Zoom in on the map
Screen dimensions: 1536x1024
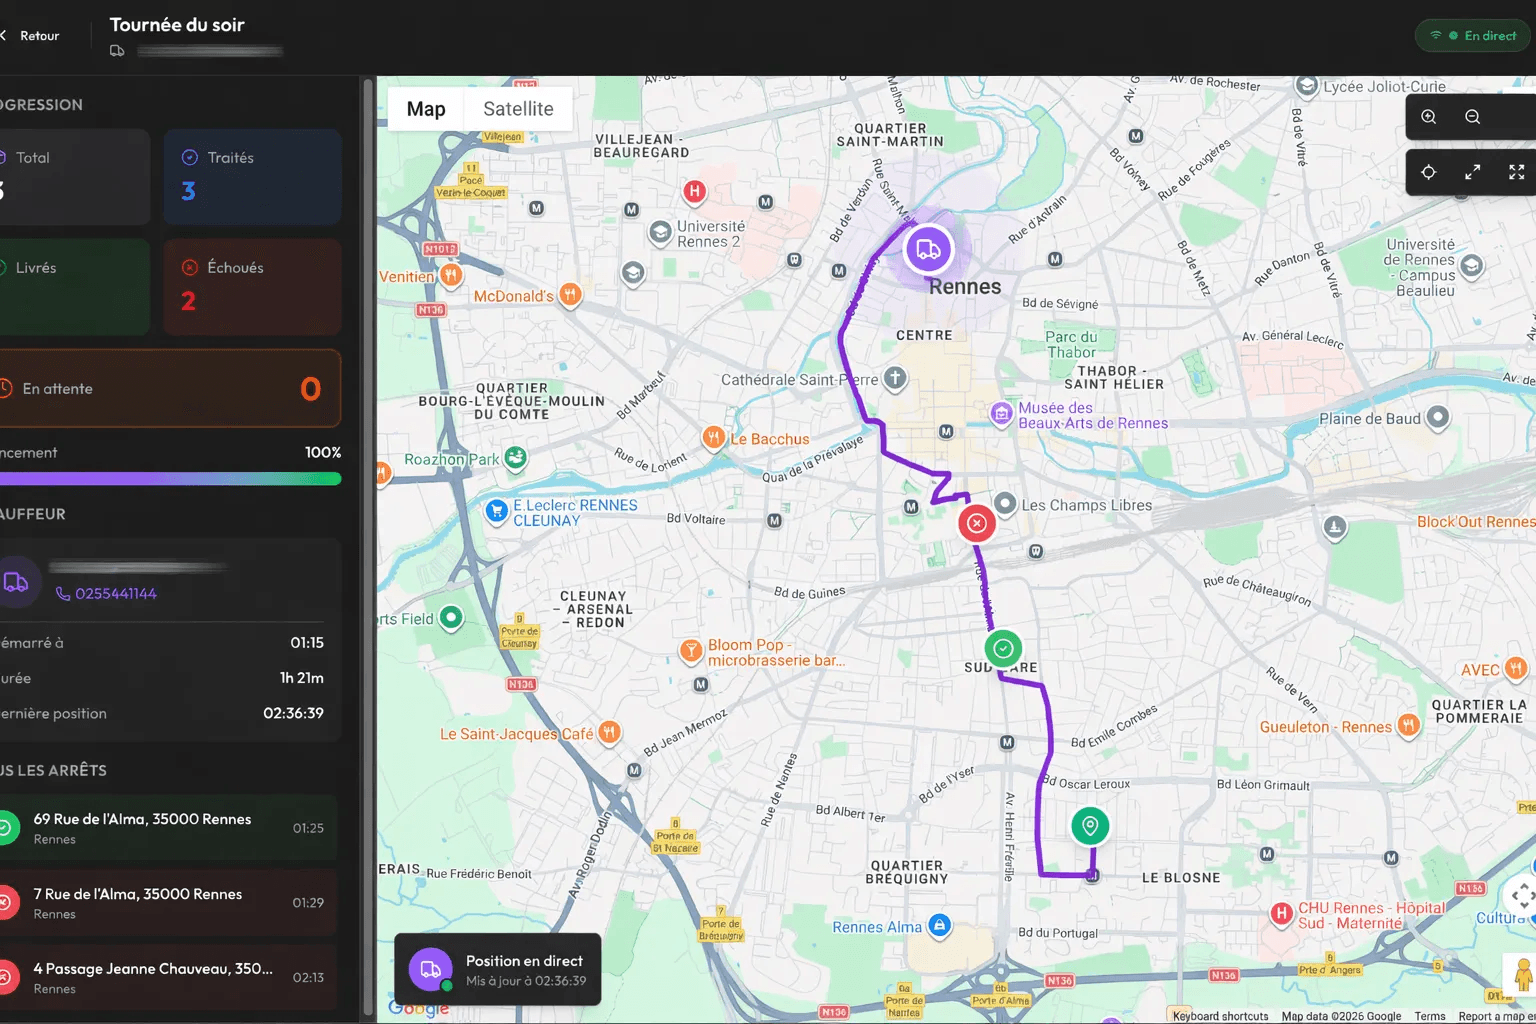[1428, 116]
